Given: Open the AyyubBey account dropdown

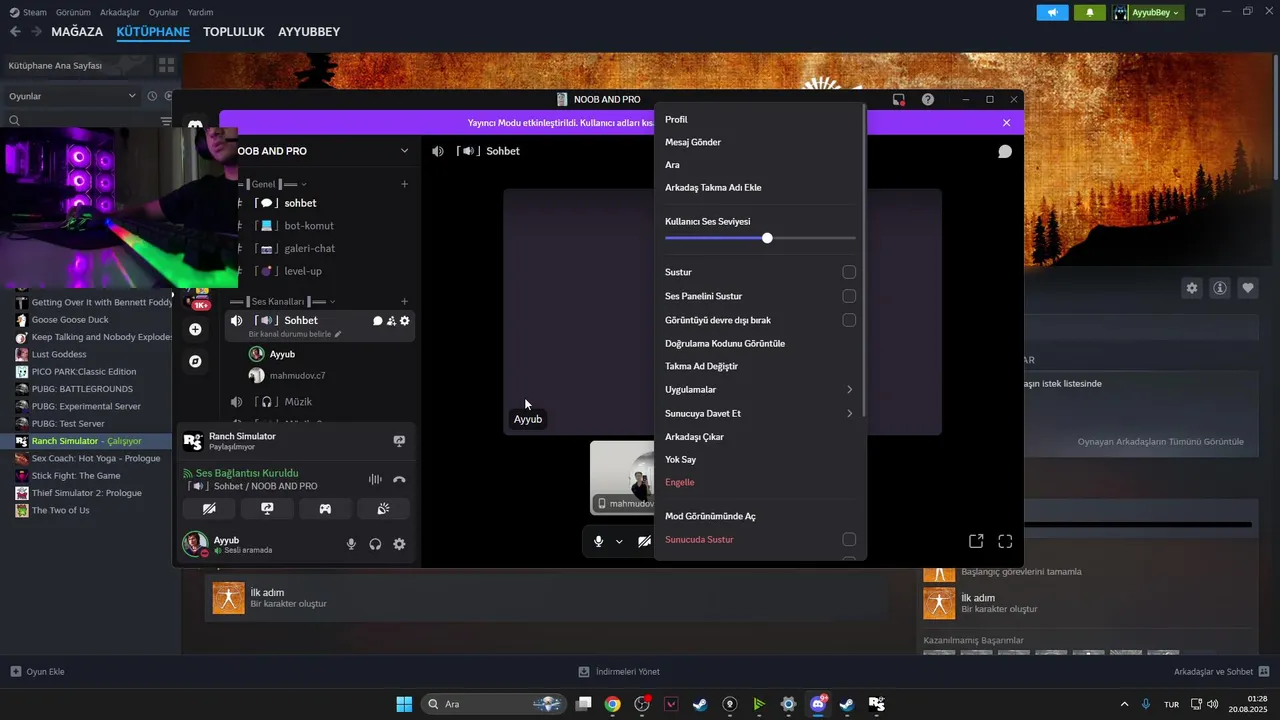Looking at the screenshot, I should coord(1148,13).
